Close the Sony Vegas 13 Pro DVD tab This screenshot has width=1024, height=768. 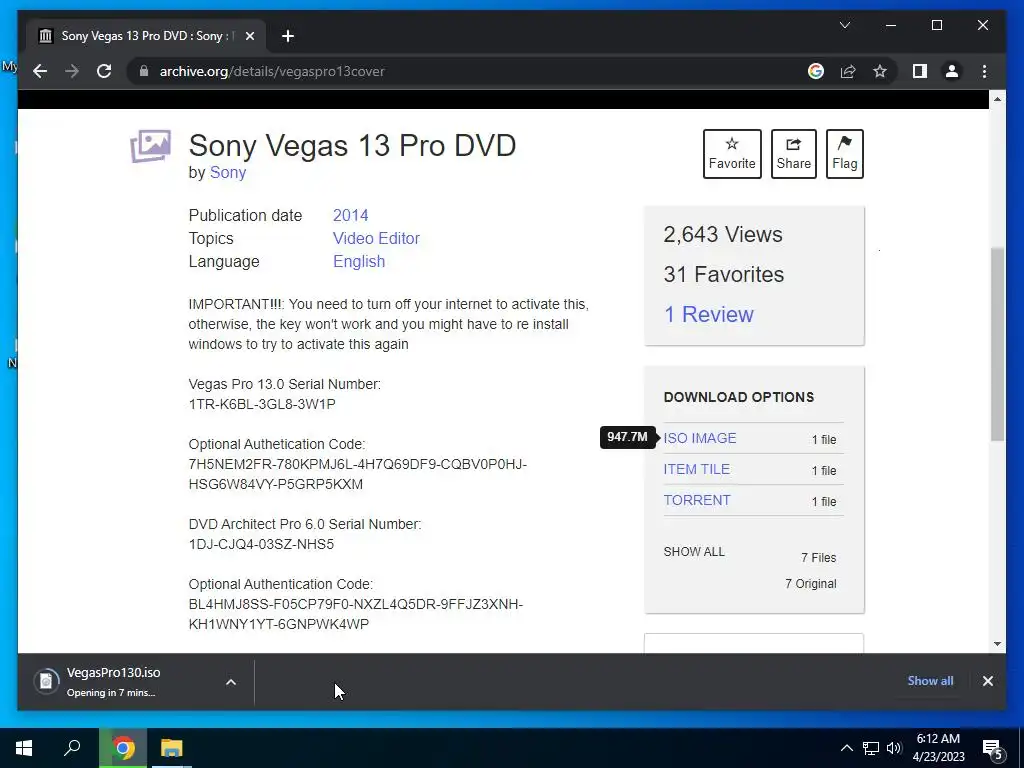pos(249,36)
